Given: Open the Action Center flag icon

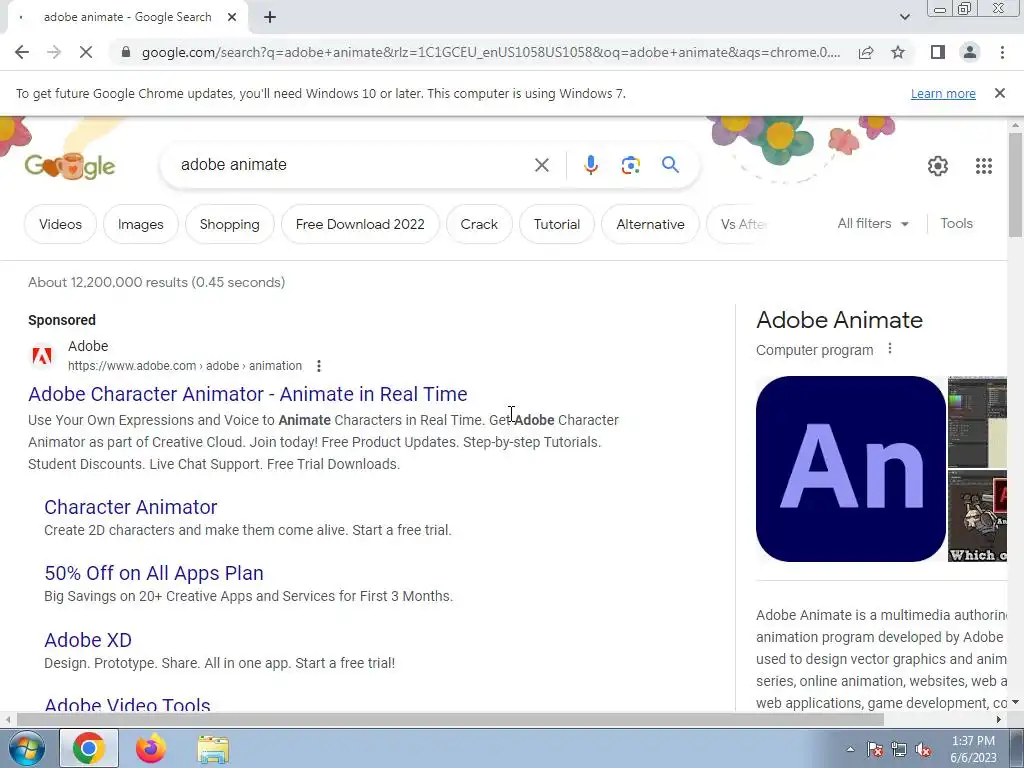Looking at the screenshot, I should (x=874, y=749).
